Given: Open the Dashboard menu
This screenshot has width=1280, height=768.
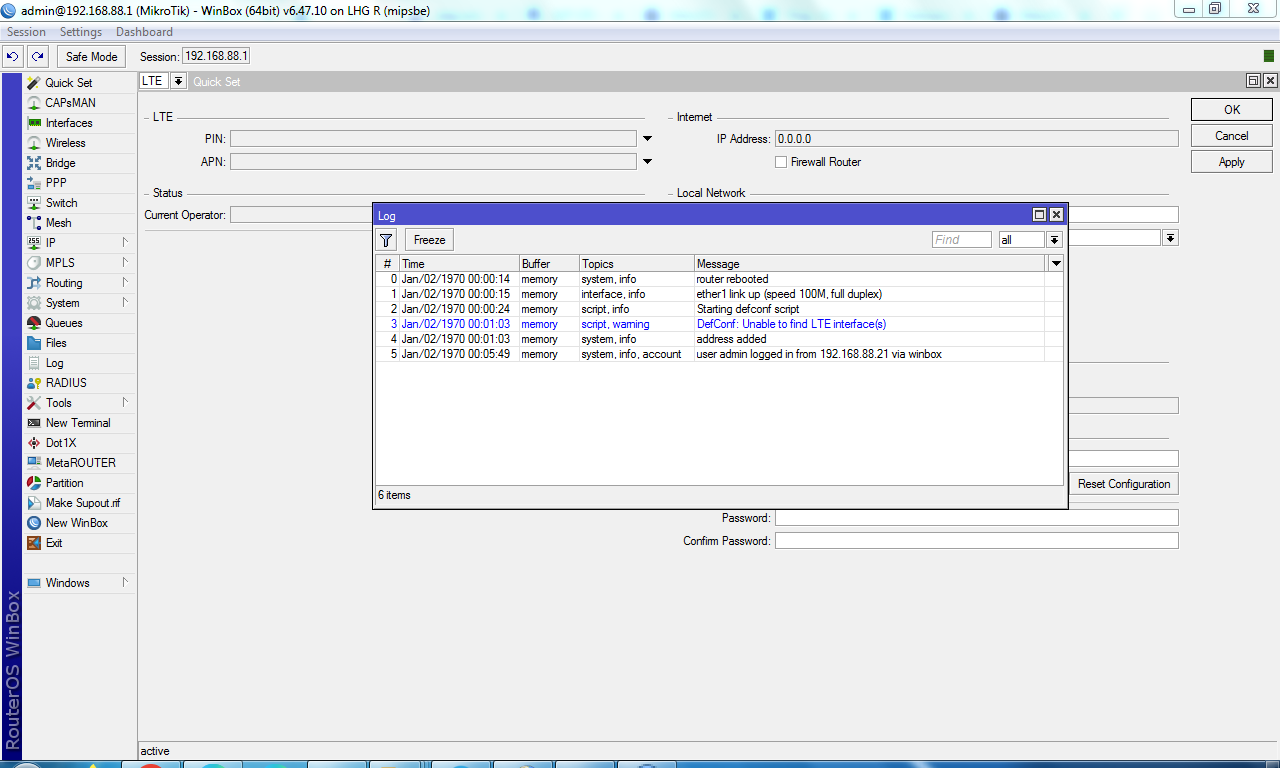Looking at the screenshot, I should 144,32.
